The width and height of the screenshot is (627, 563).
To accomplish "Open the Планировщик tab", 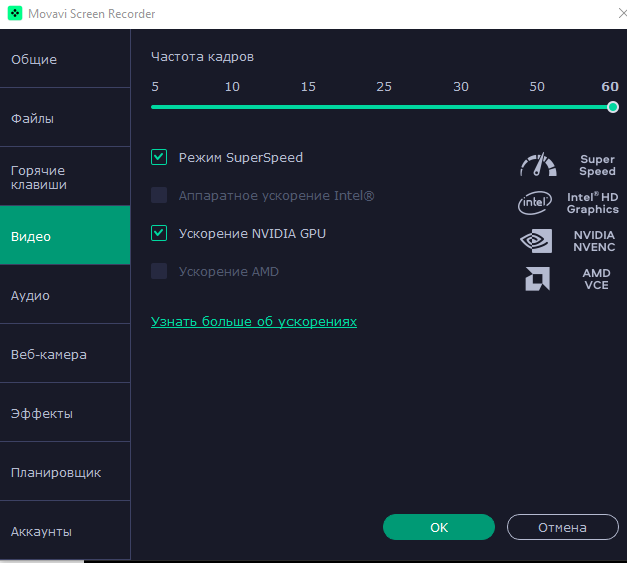I will point(65,471).
